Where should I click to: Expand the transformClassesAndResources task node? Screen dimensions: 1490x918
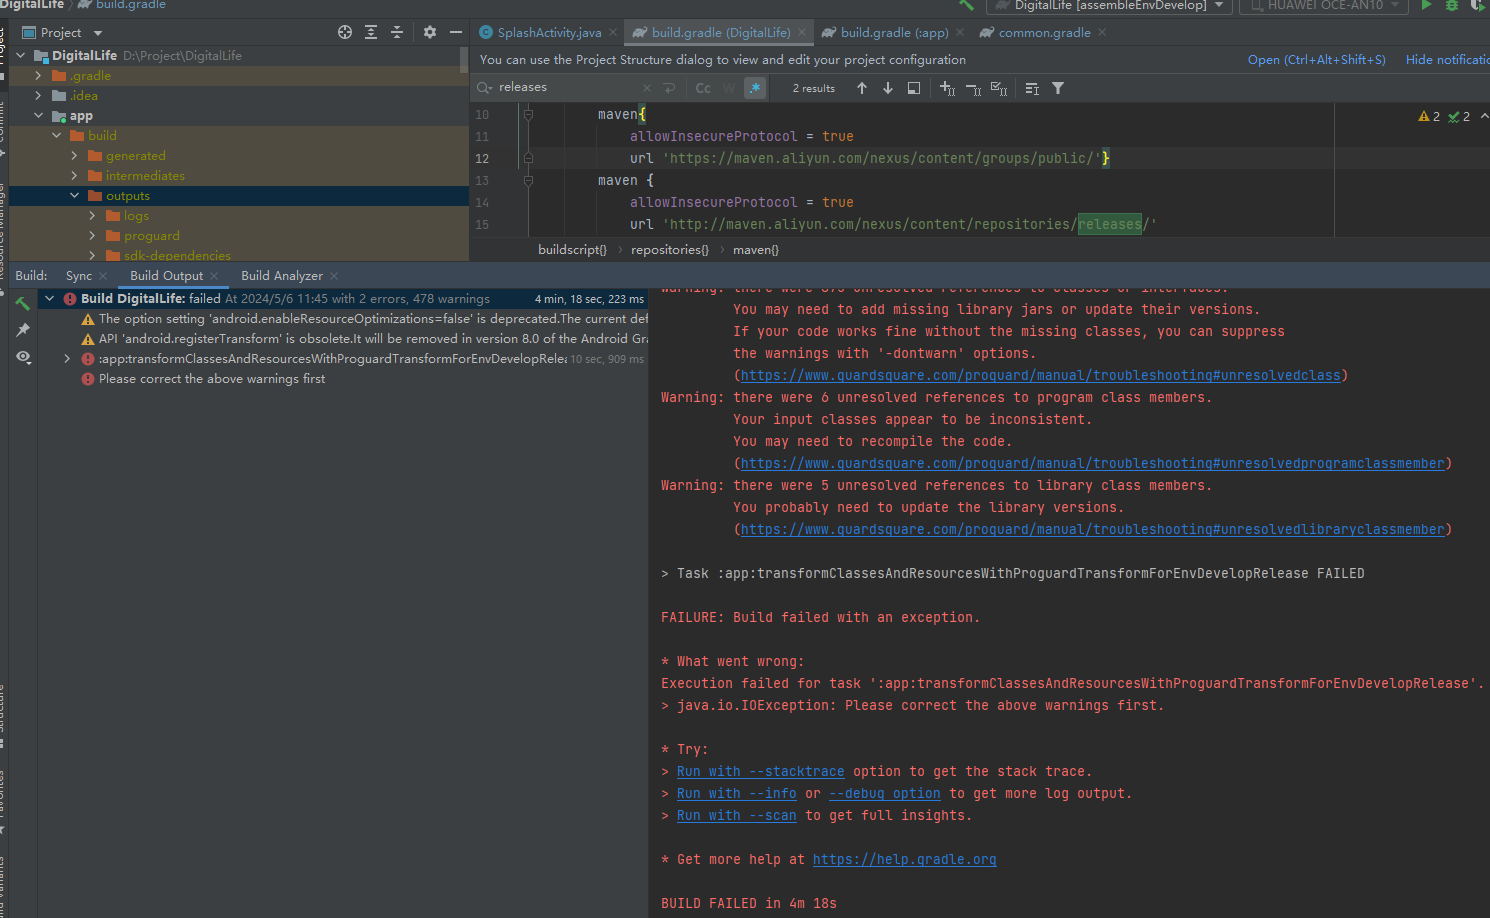(x=67, y=358)
